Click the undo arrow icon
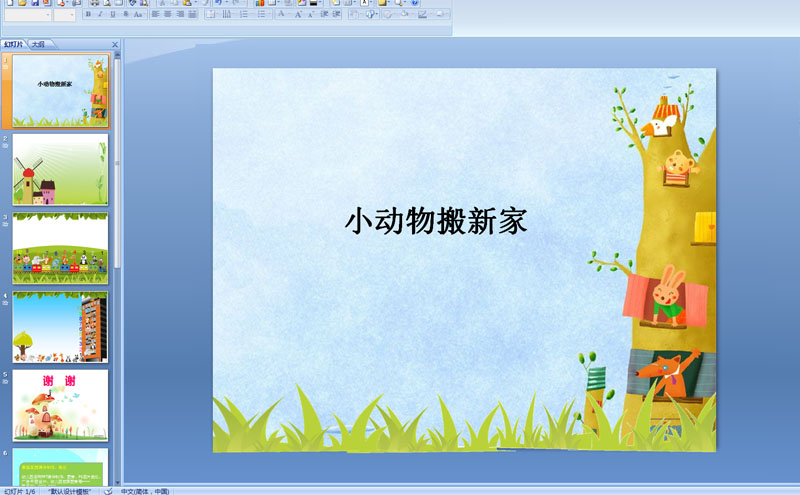The width and height of the screenshot is (800, 495). click(218, 3)
